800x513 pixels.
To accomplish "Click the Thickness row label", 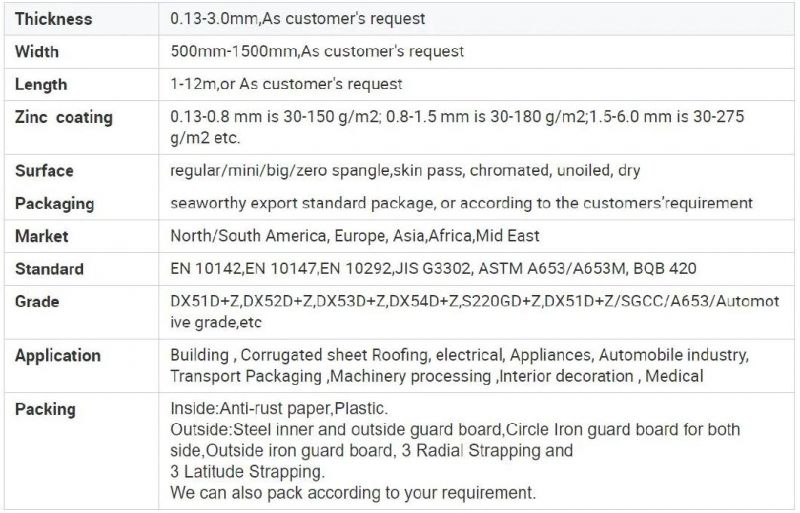I will pos(54,19).
